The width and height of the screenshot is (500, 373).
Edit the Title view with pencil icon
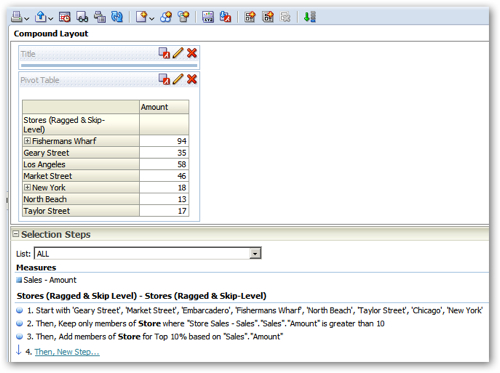pos(178,53)
